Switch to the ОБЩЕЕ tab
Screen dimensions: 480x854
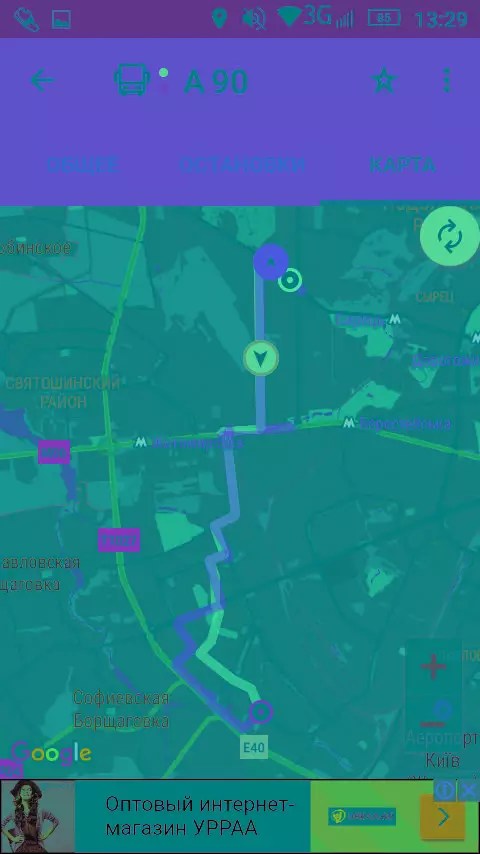coord(82,165)
